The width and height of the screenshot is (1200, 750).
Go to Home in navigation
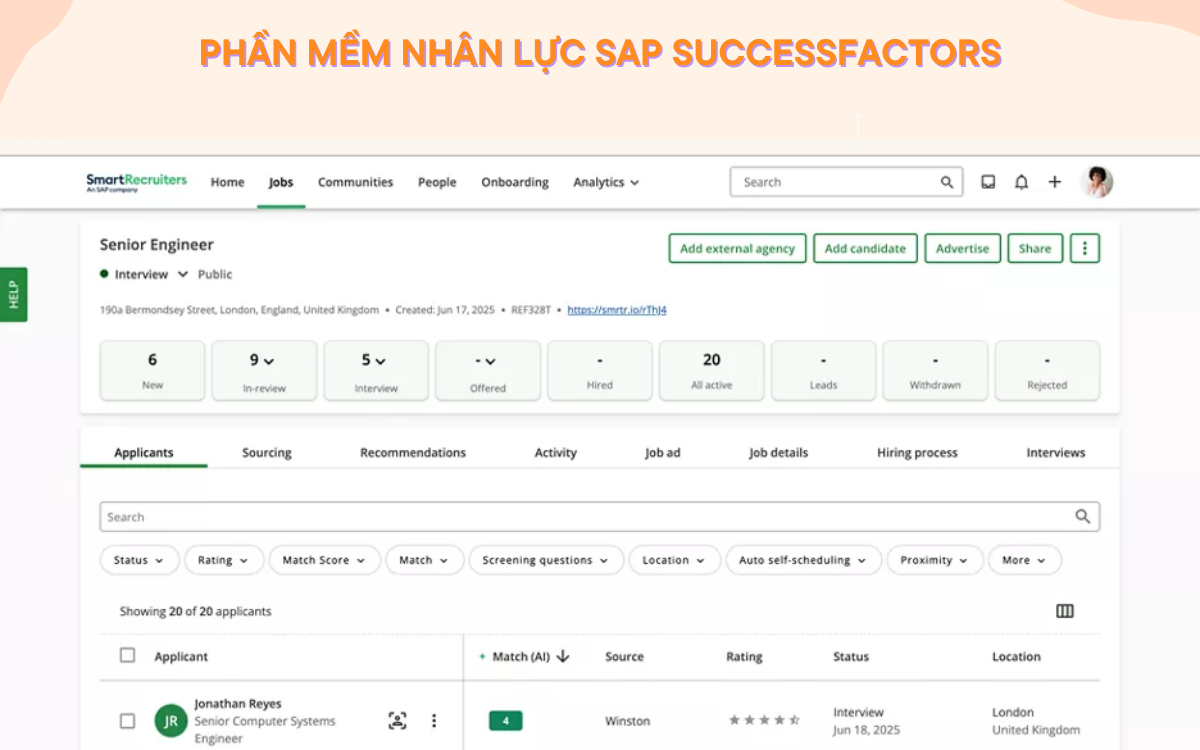227,182
